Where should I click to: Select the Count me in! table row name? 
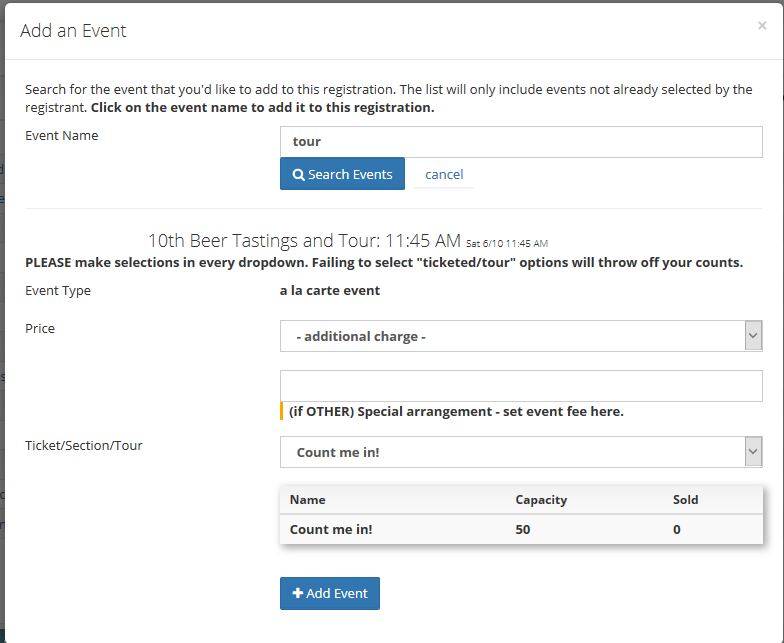point(331,530)
